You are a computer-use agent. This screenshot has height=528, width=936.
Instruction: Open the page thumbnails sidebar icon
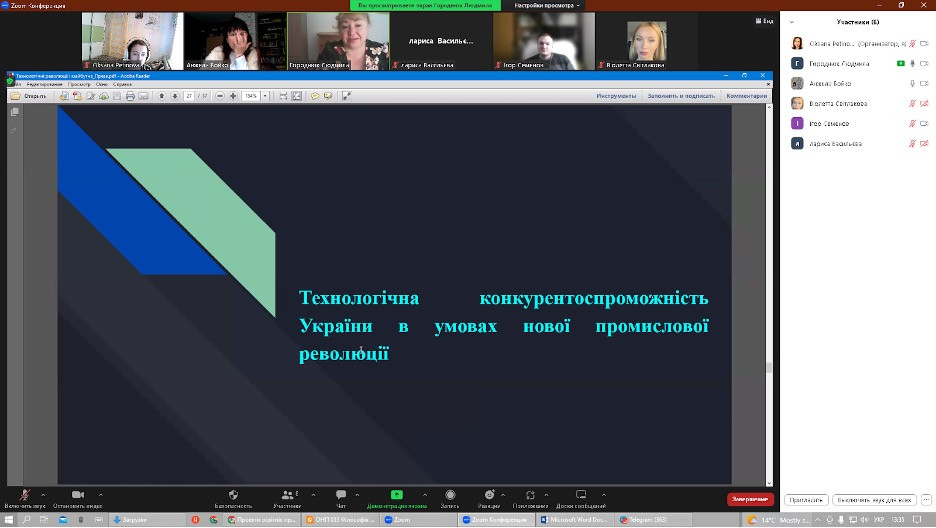point(15,112)
